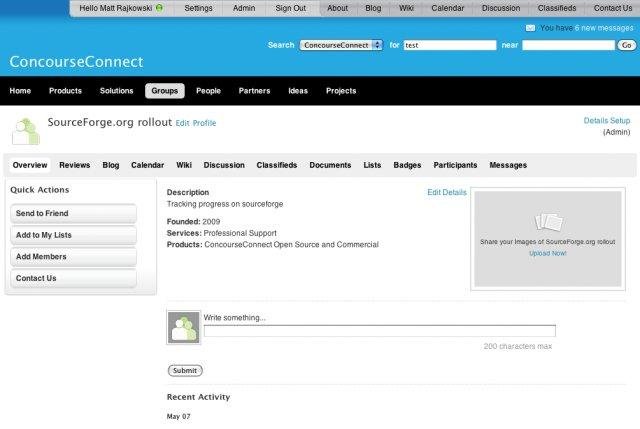
Task: Open Ideas in the black navigation
Action: click(298, 91)
